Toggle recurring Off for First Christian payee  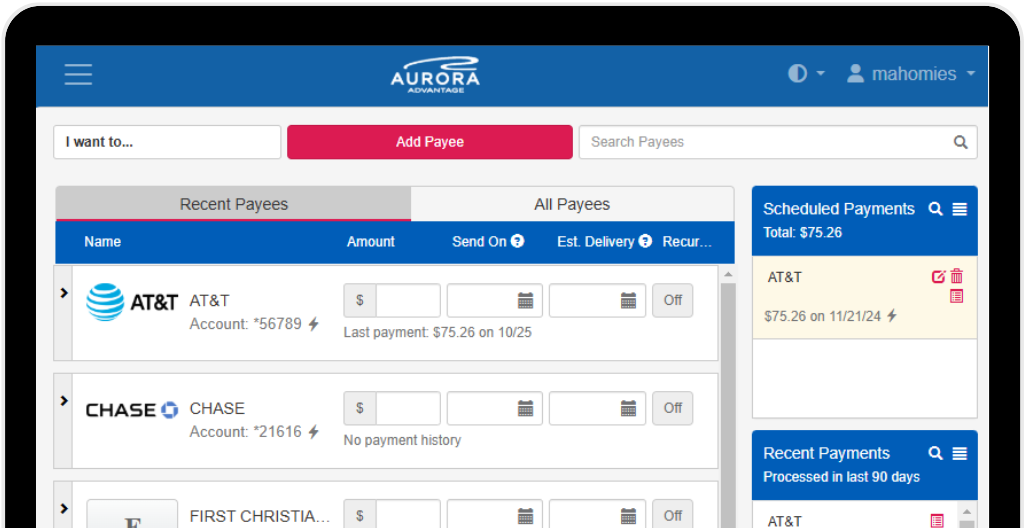[x=672, y=515]
